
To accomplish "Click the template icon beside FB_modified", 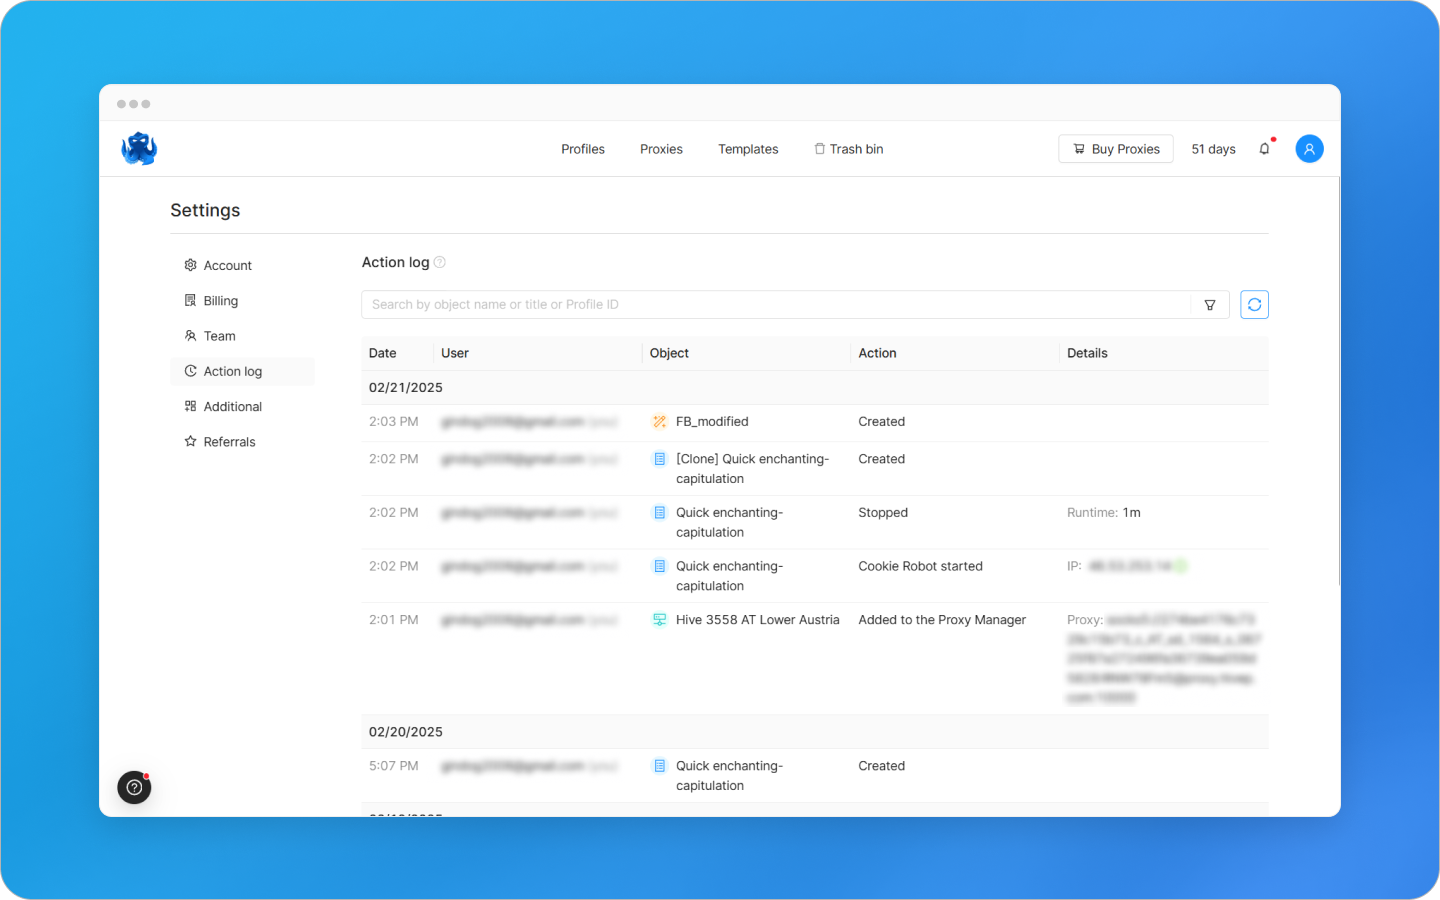I will (x=659, y=421).
